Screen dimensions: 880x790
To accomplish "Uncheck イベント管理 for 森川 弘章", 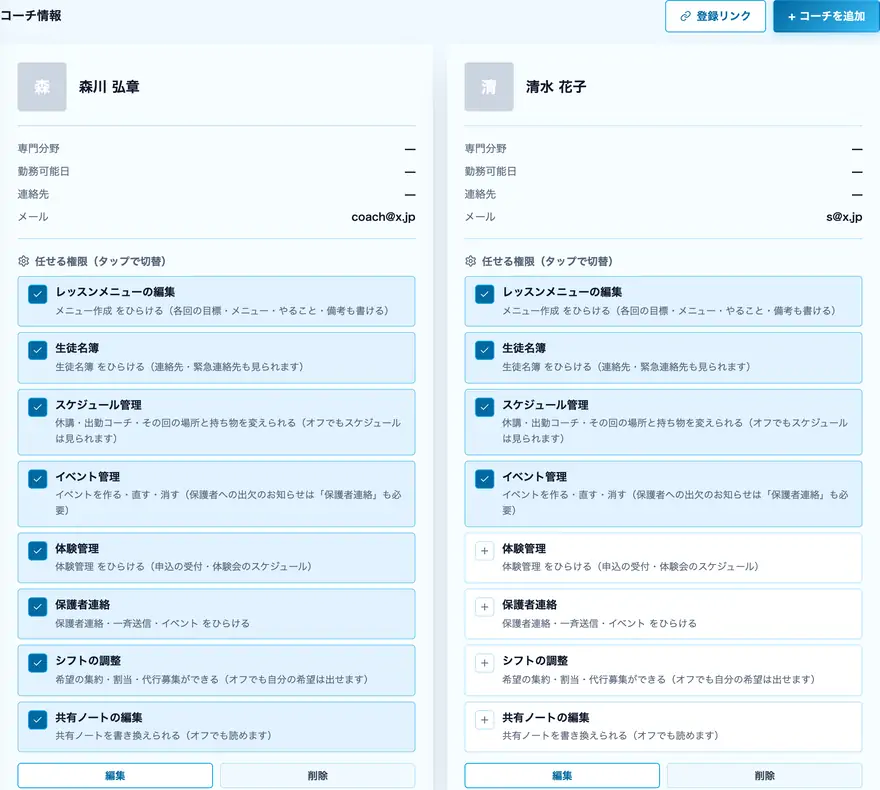I will pos(38,479).
